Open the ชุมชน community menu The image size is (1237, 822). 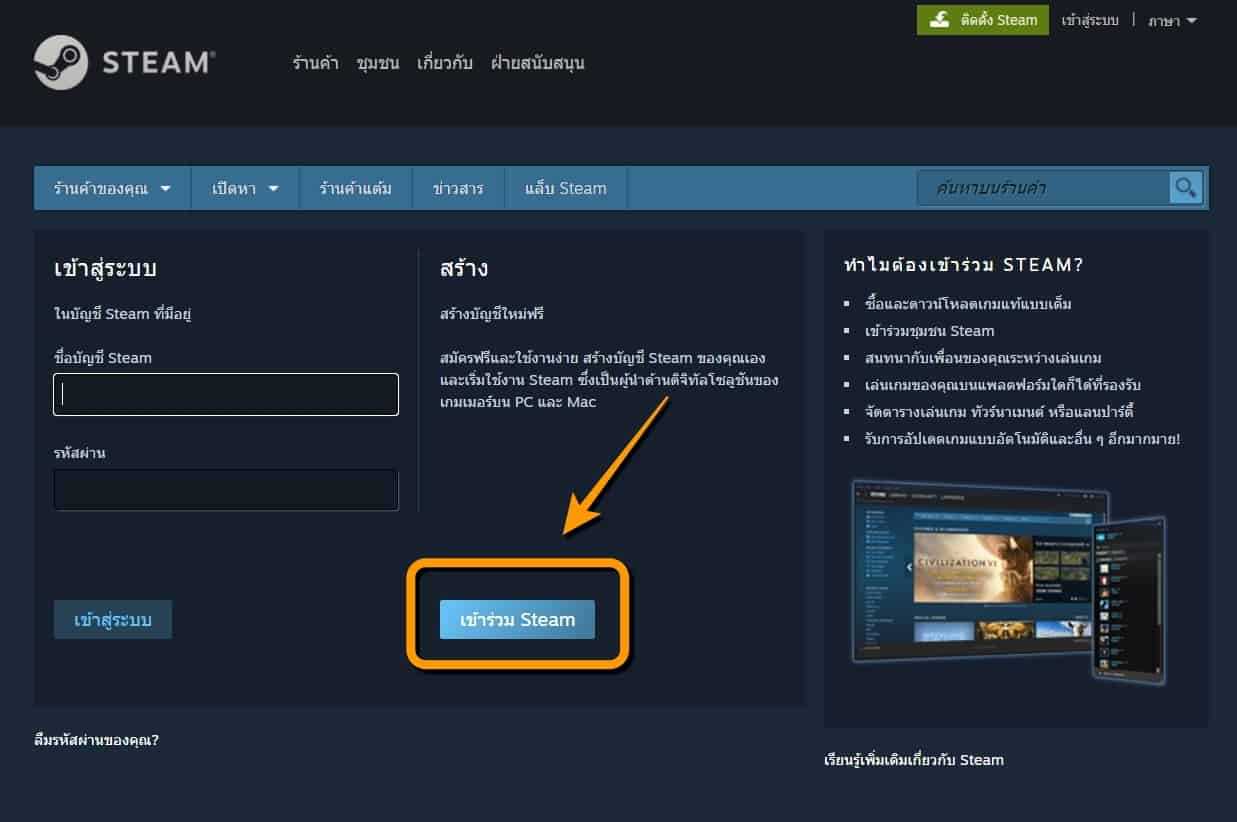(x=376, y=62)
